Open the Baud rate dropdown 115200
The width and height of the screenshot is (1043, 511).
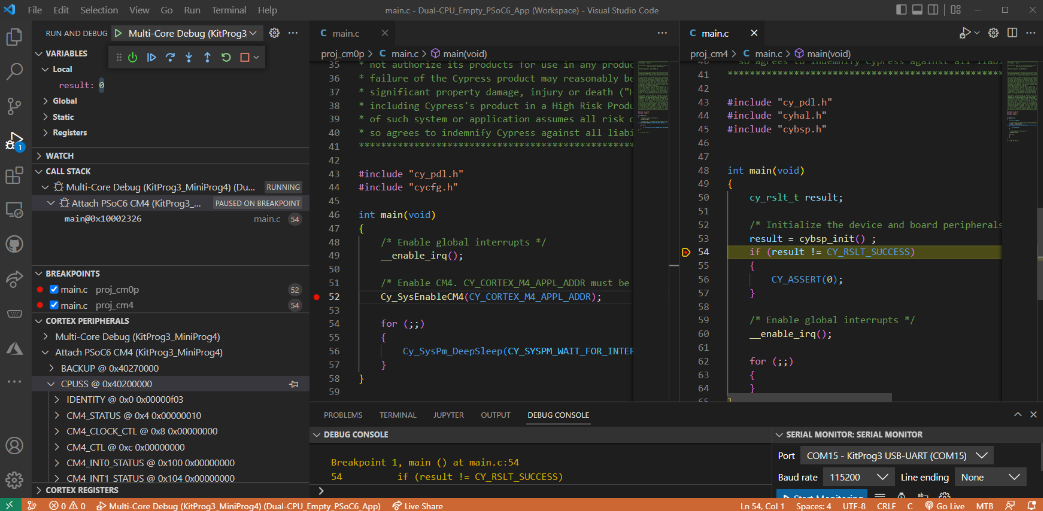click(858, 477)
